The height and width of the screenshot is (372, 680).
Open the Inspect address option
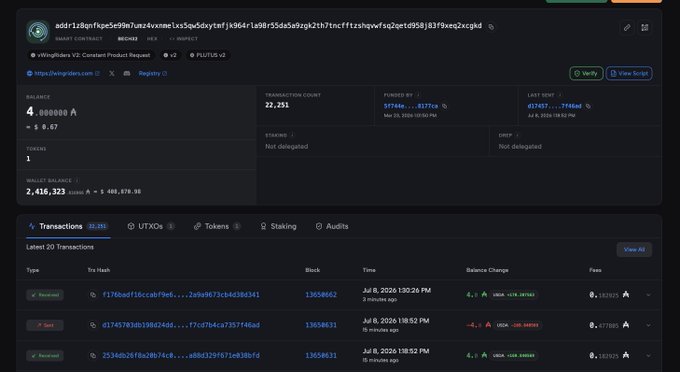183,39
